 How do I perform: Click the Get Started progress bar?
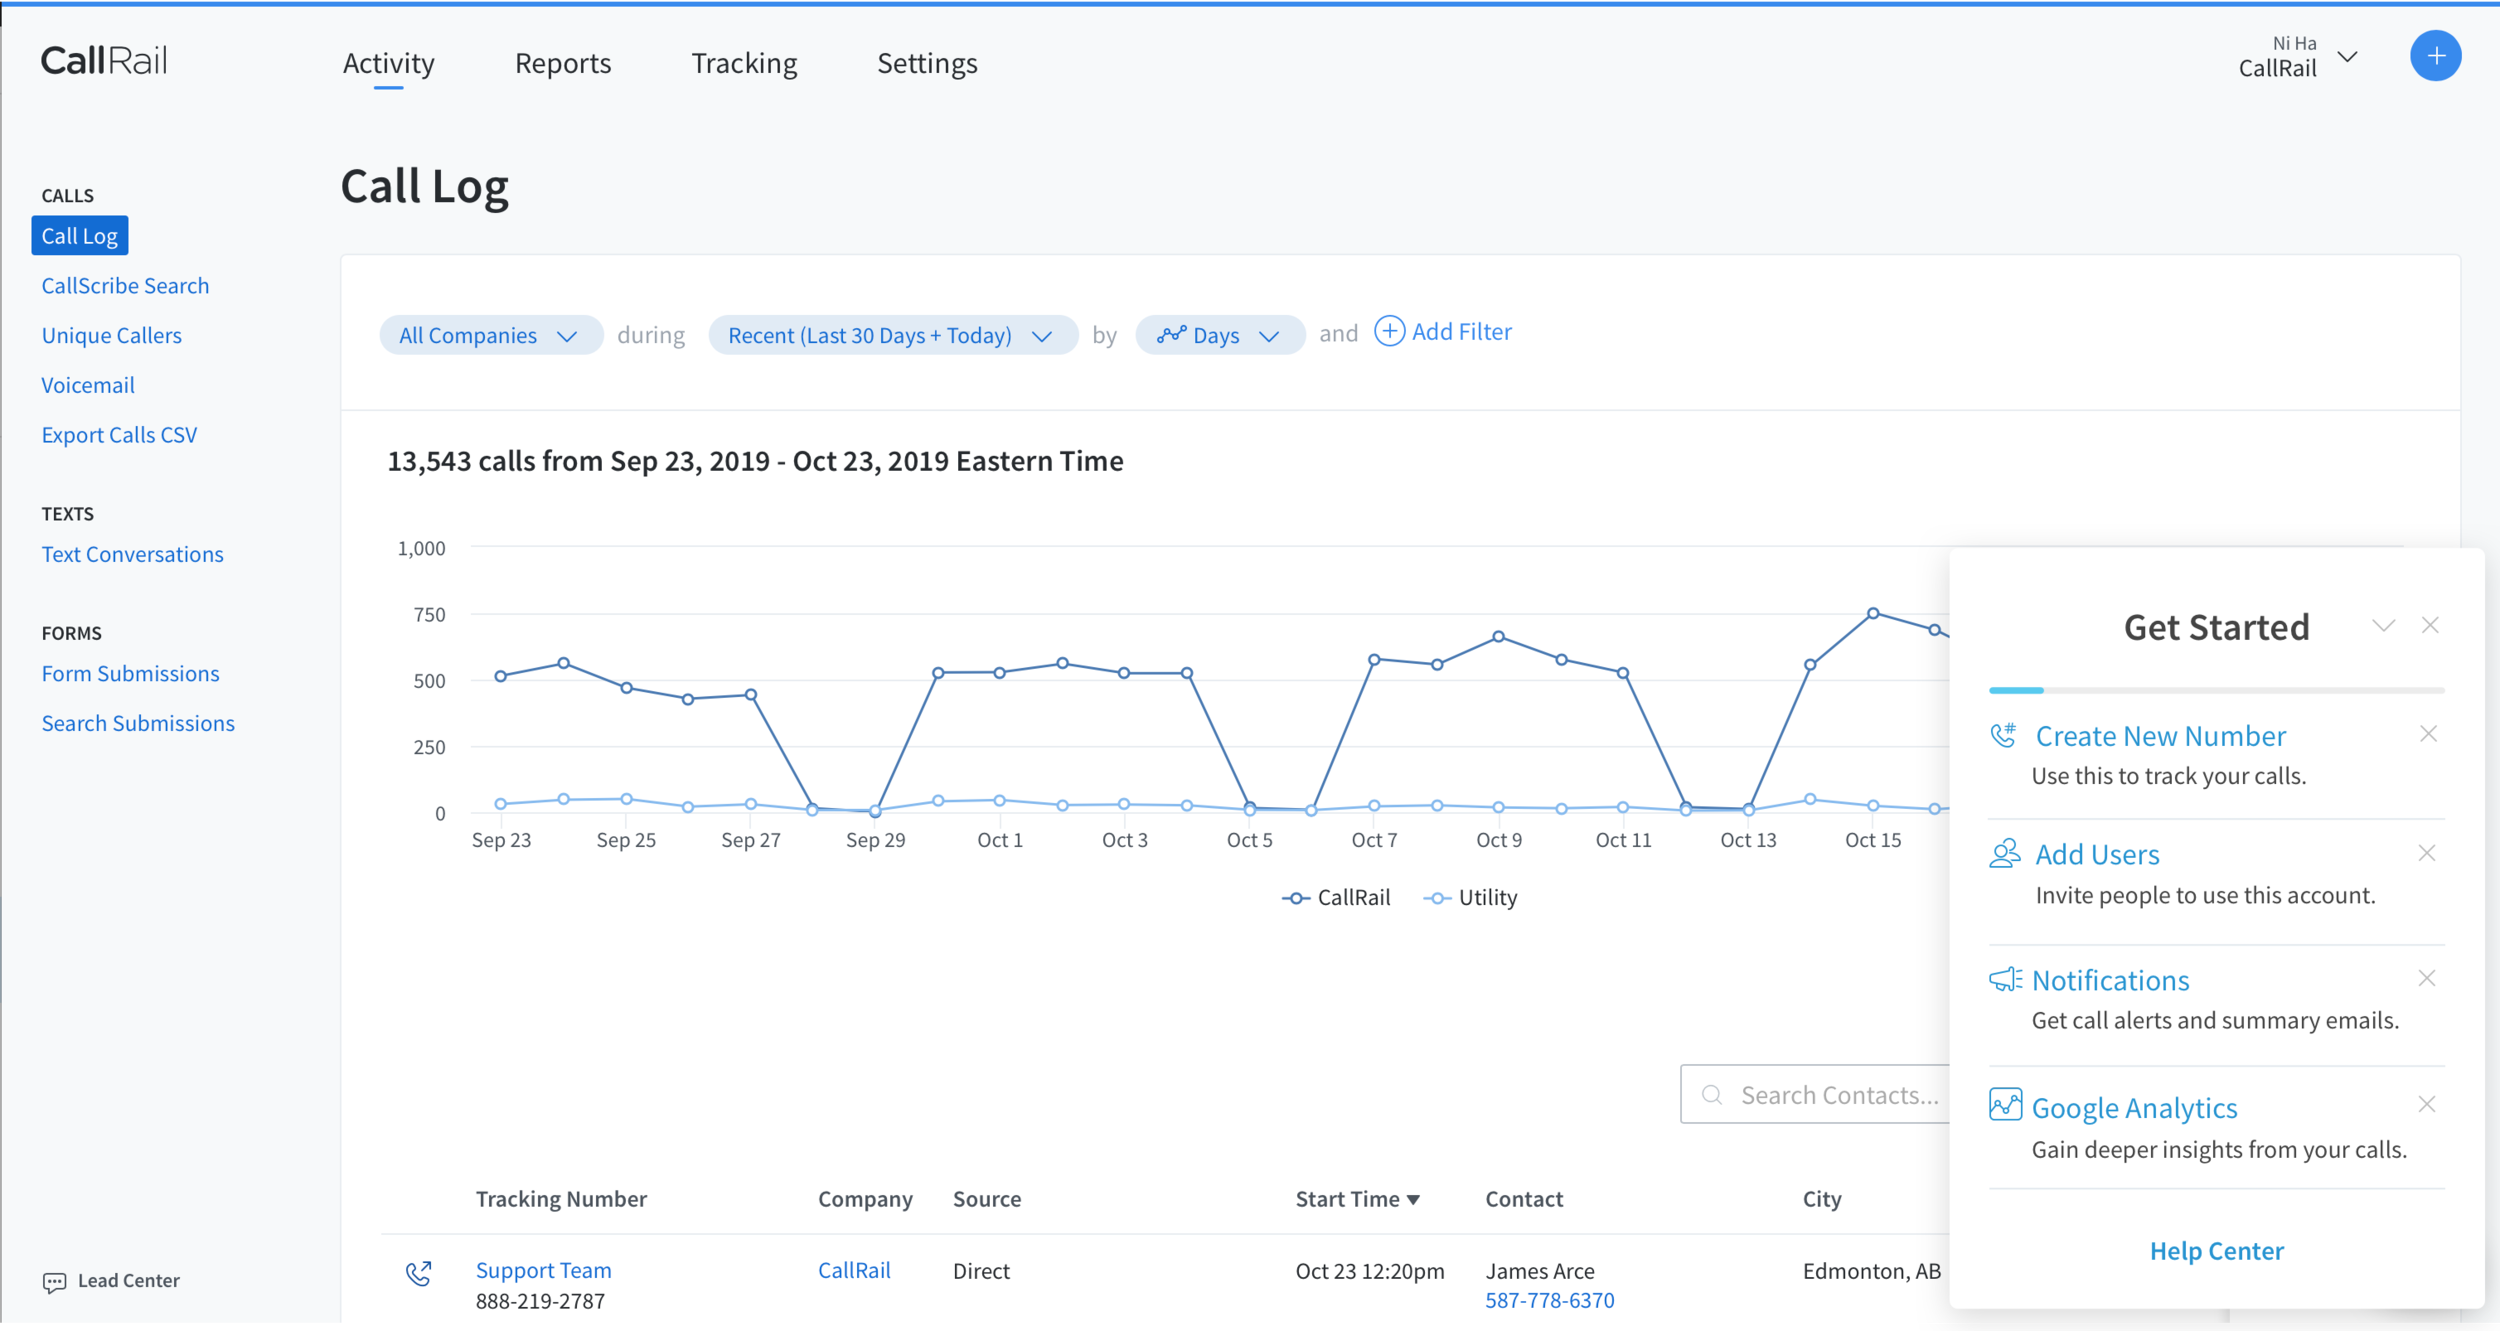tap(2216, 690)
